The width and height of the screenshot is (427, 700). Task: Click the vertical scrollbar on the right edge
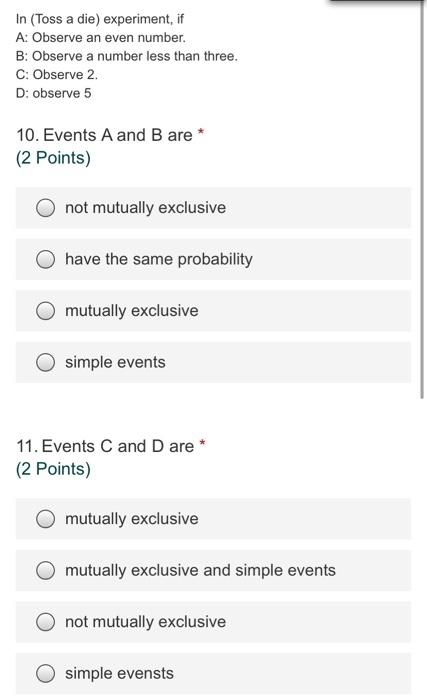tap(422, 201)
